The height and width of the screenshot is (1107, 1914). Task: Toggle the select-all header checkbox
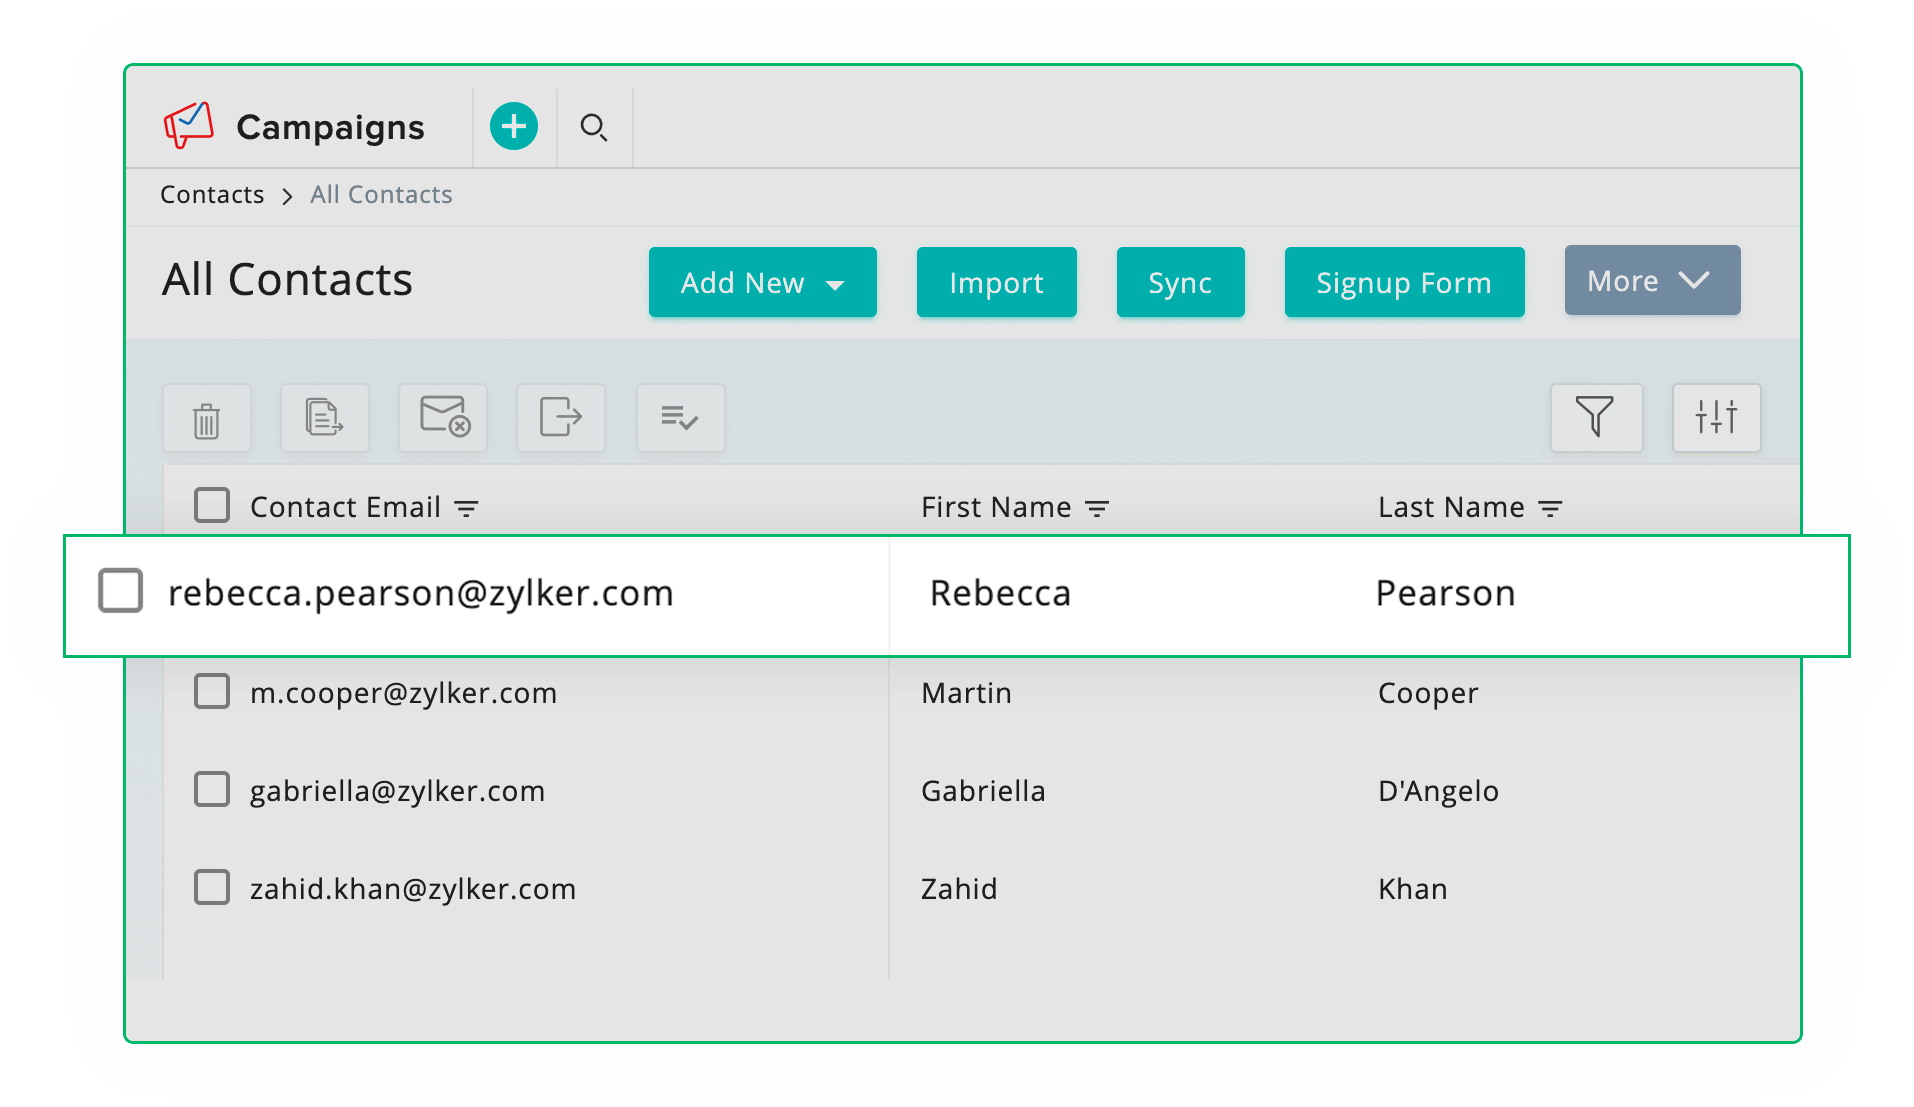click(212, 506)
